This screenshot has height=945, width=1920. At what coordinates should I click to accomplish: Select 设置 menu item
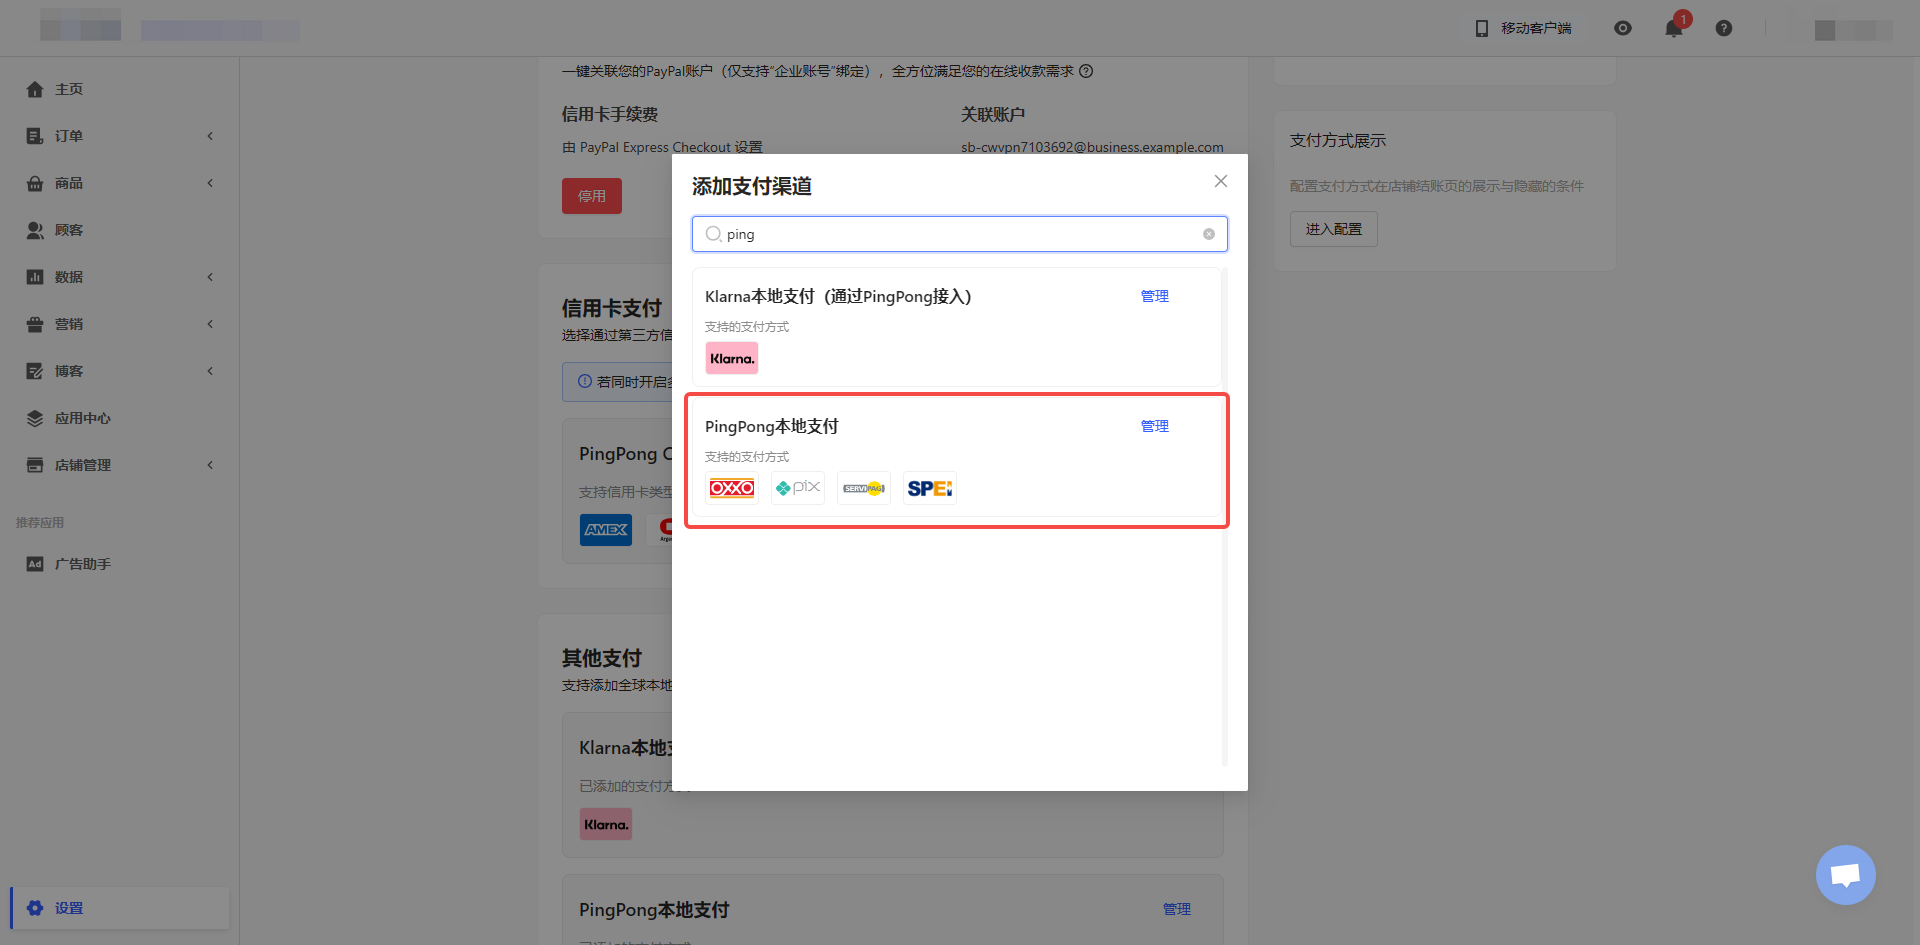(x=120, y=908)
